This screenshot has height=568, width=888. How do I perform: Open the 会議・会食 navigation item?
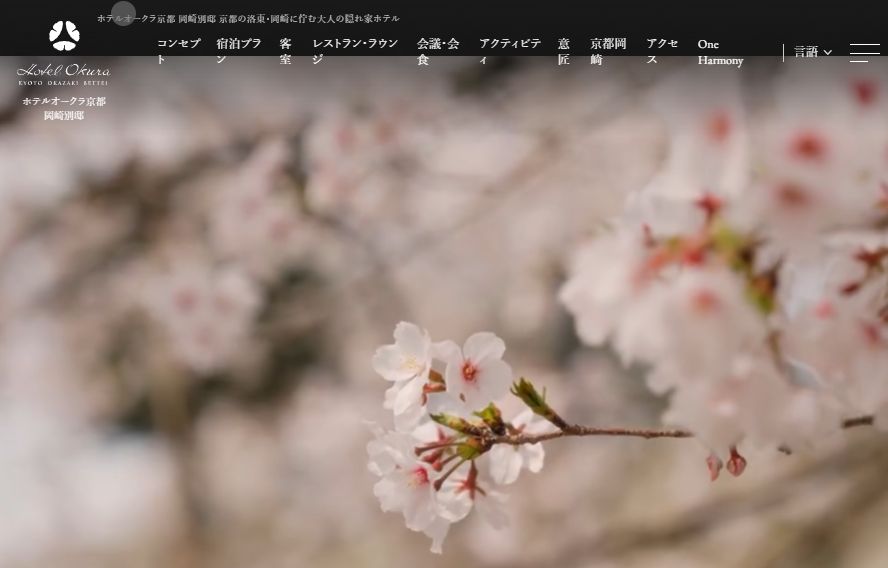438,51
